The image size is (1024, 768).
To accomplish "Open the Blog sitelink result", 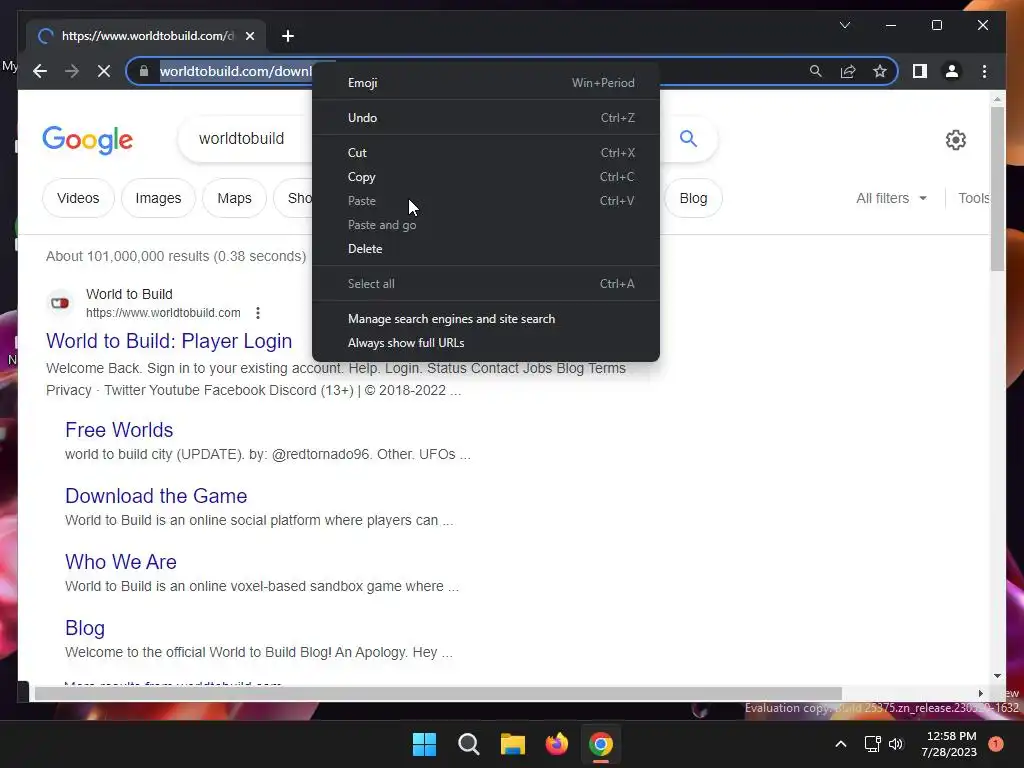I will click(85, 628).
